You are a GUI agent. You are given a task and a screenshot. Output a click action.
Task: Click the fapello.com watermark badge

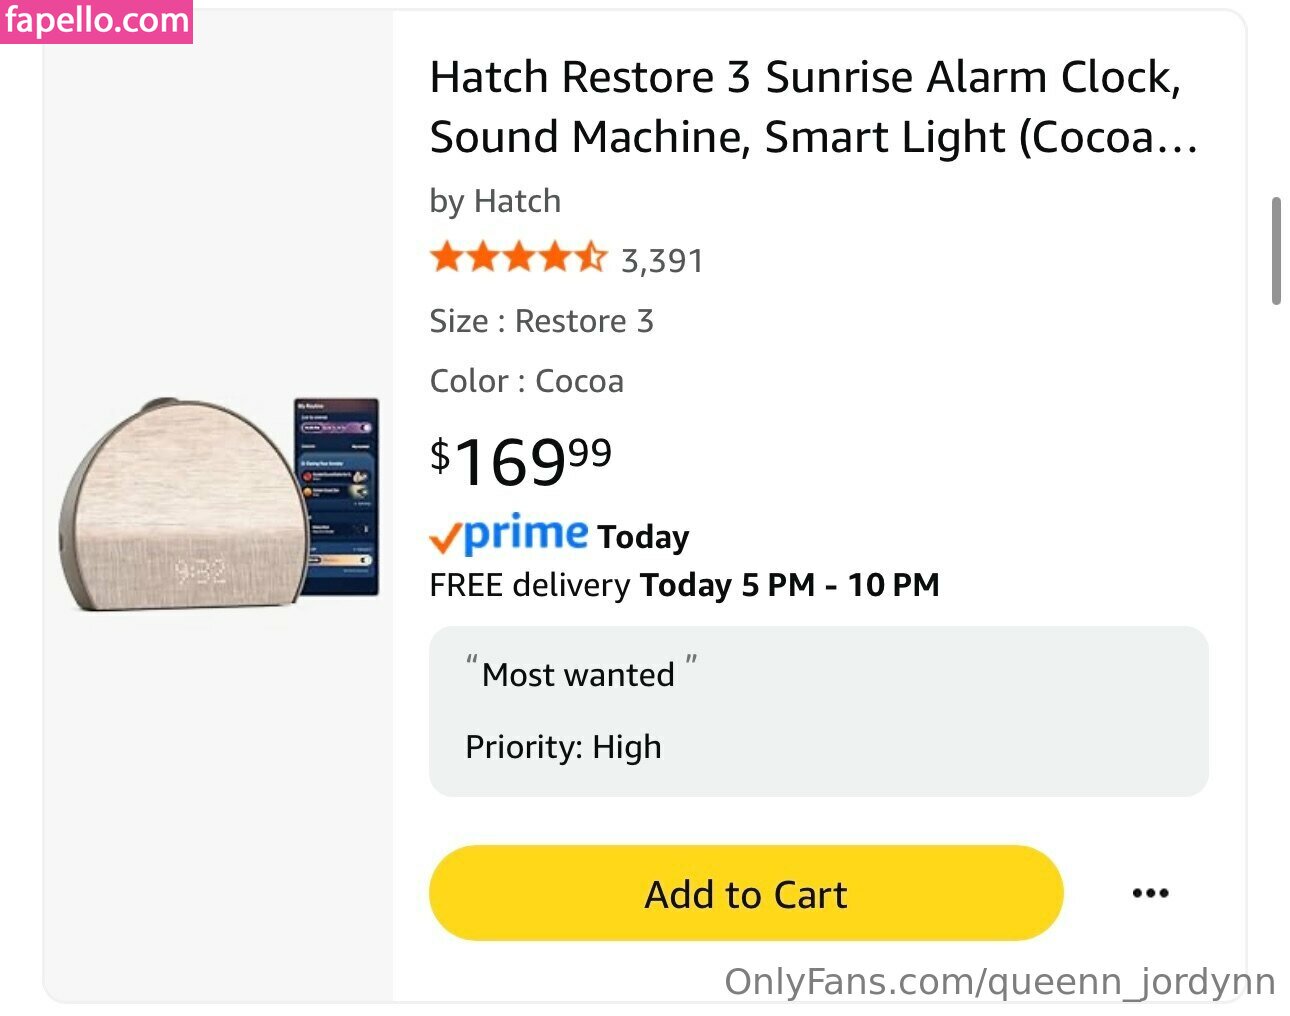pyautogui.click(x=96, y=21)
